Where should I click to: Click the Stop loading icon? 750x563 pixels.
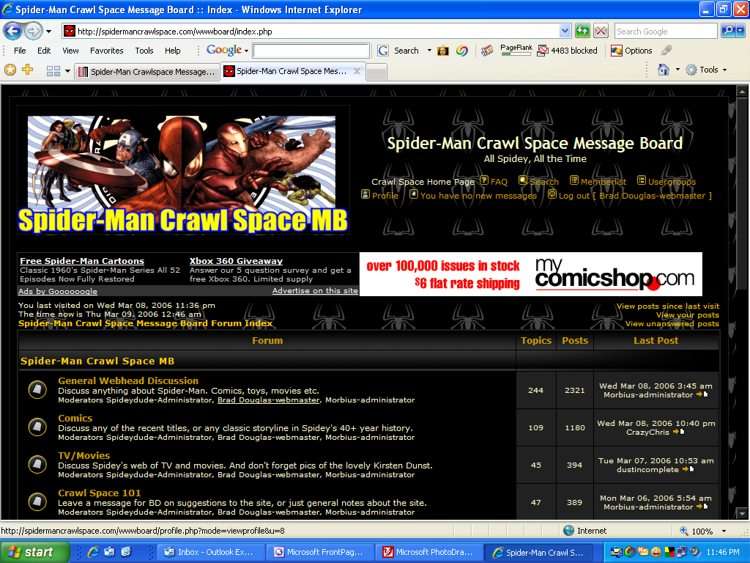coord(600,31)
